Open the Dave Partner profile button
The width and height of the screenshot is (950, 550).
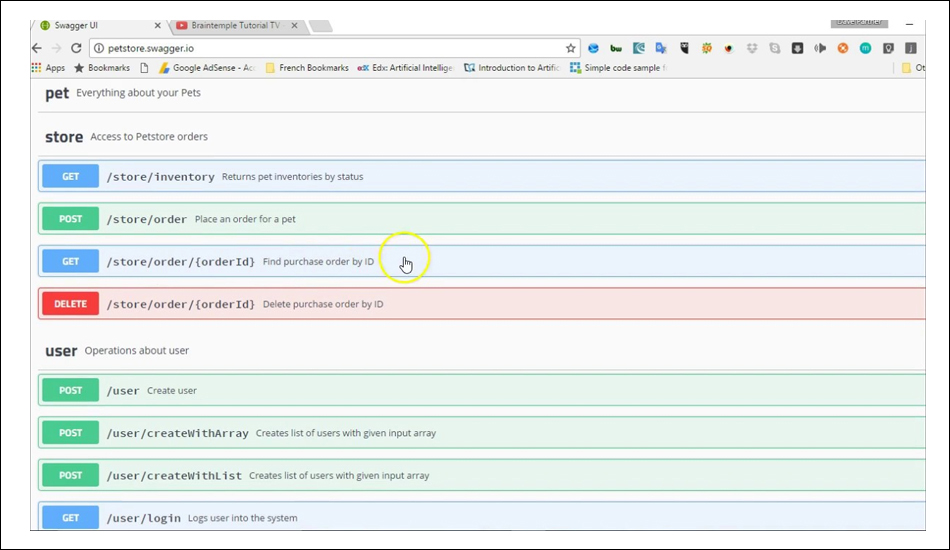tap(859, 23)
